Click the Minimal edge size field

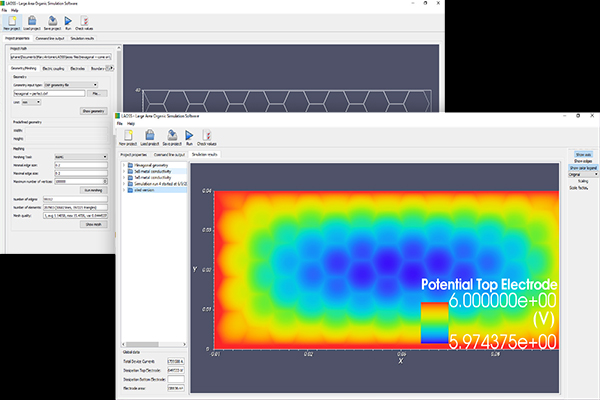coord(81,165)
